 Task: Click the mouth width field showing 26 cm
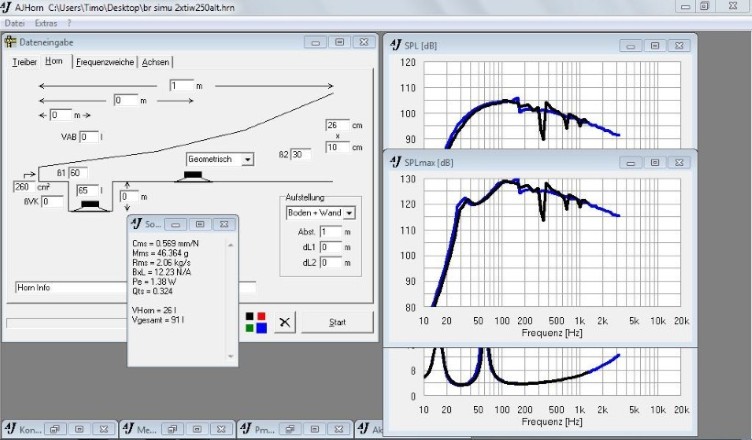point(337,125)
